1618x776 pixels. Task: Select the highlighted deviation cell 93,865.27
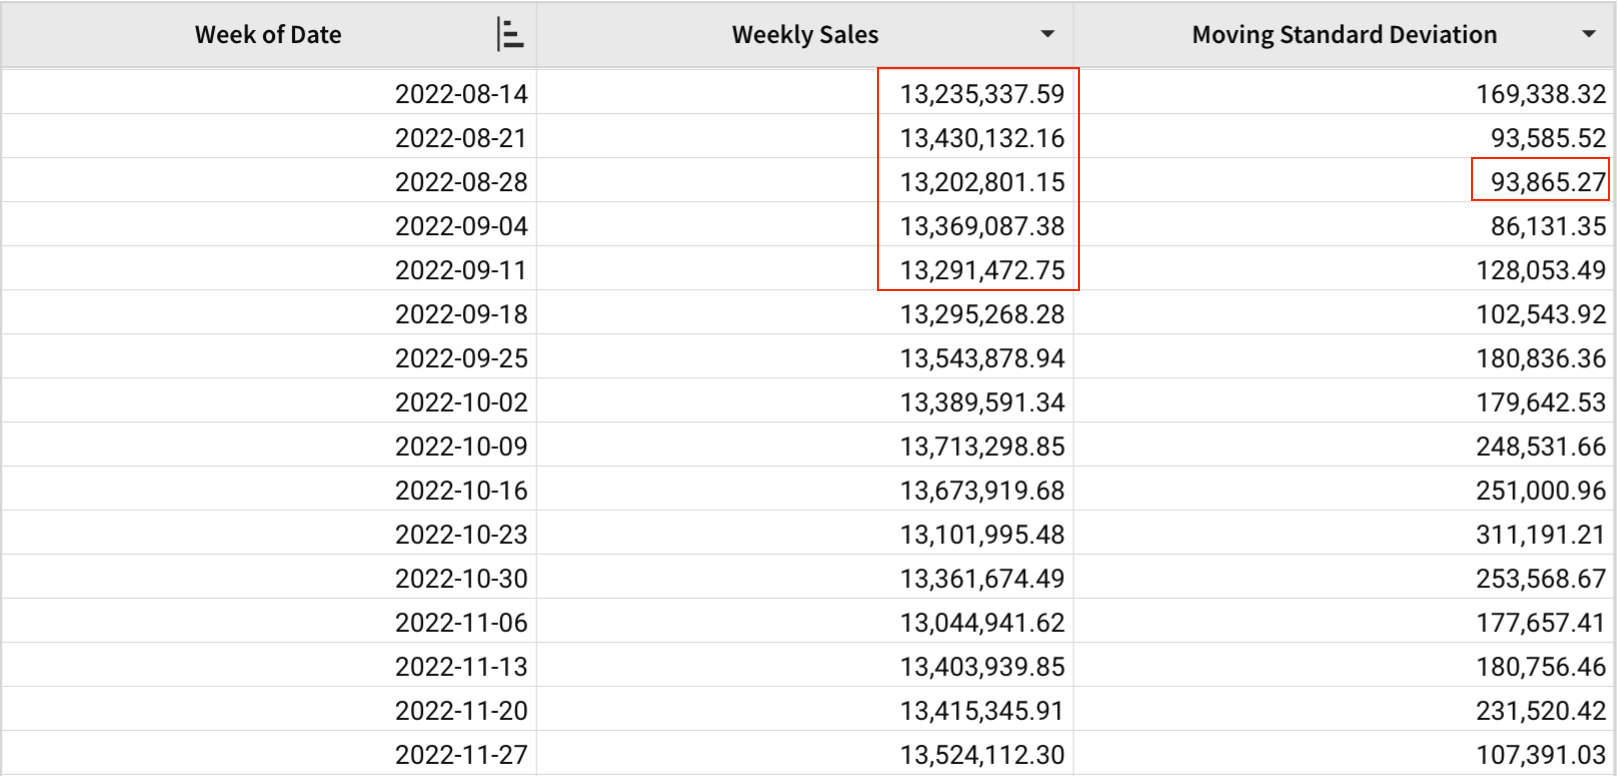click(x=1547, y=182)
